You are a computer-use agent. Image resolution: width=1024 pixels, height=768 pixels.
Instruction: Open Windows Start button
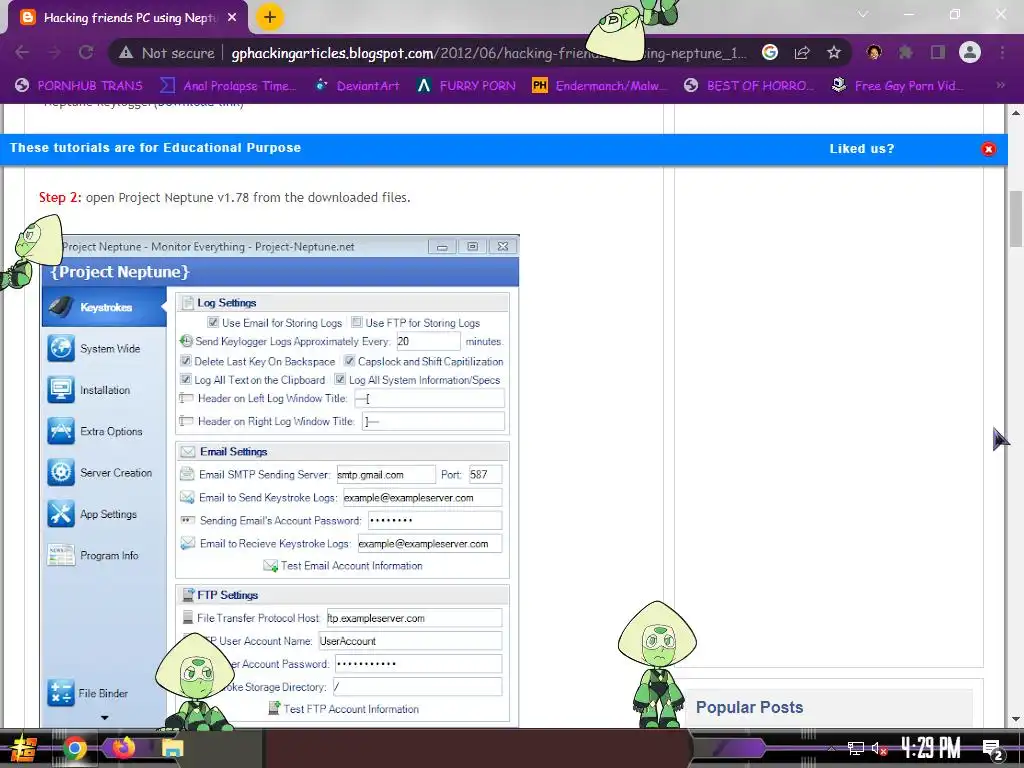[24, 749]
